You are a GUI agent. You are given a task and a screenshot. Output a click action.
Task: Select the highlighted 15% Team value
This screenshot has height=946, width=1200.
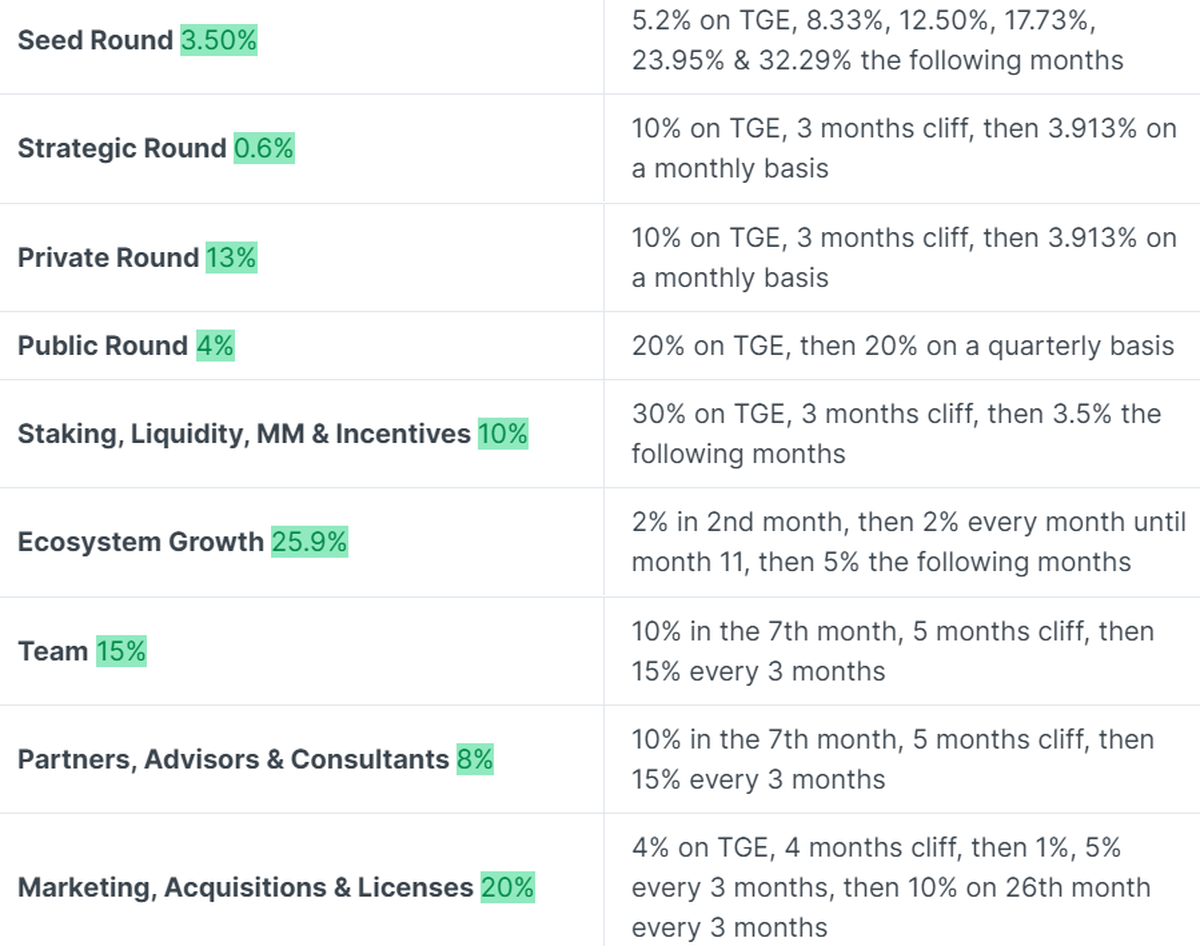click(x=121, y=652)
